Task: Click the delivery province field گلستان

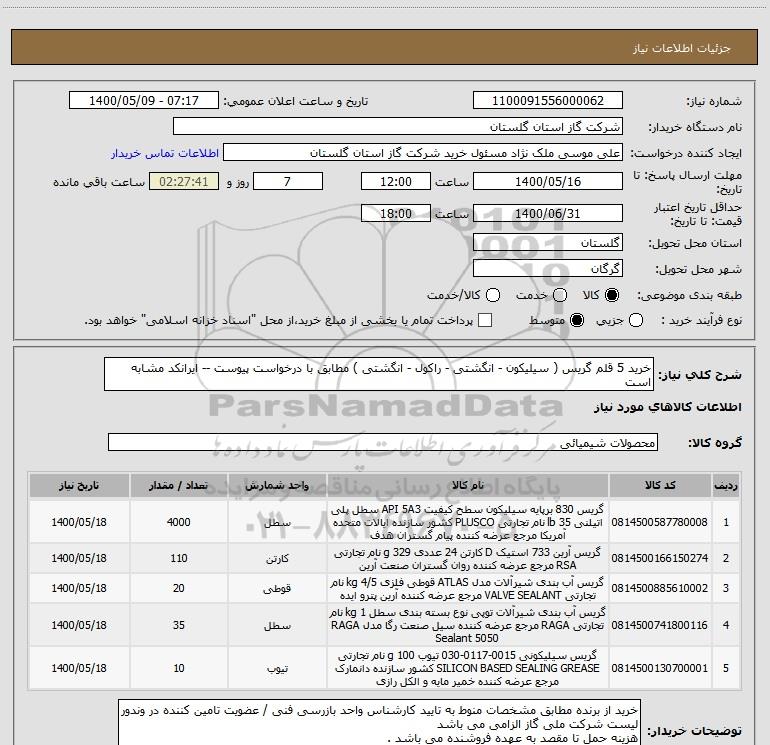Action: (x=548, y=242)
